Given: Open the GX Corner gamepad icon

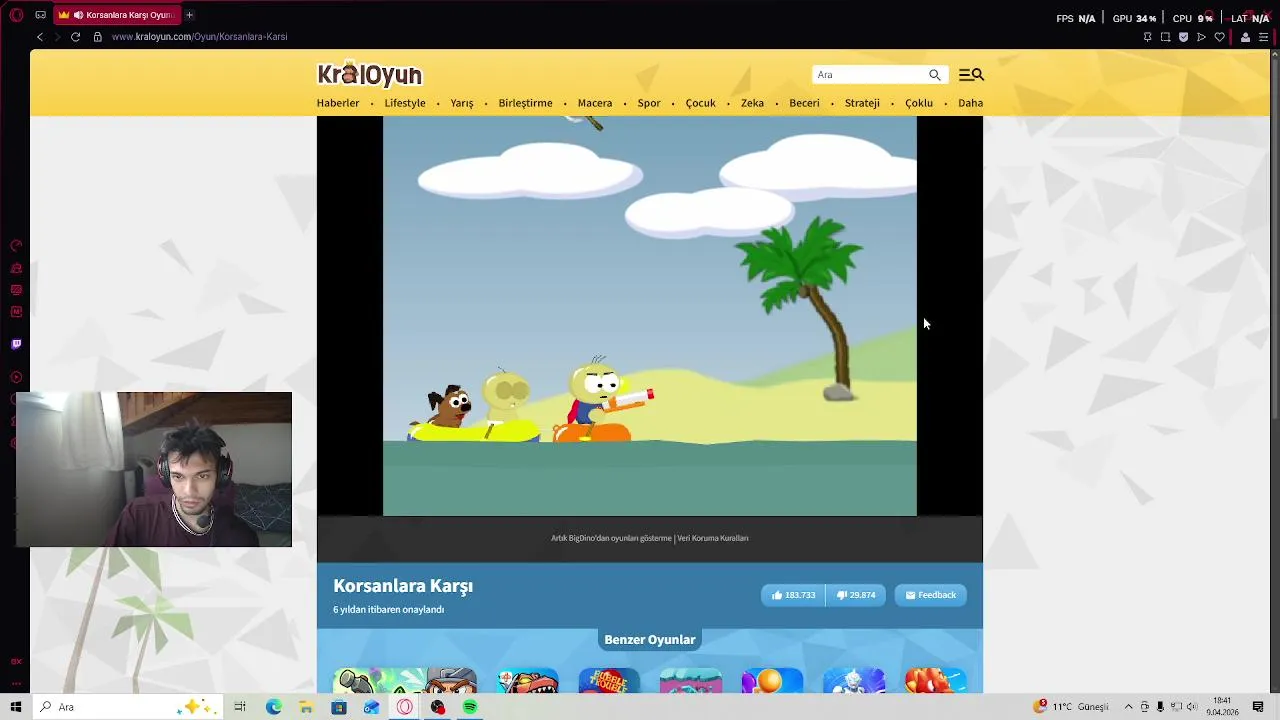Looking at the screenshot, I should click(x=40, y=15).
